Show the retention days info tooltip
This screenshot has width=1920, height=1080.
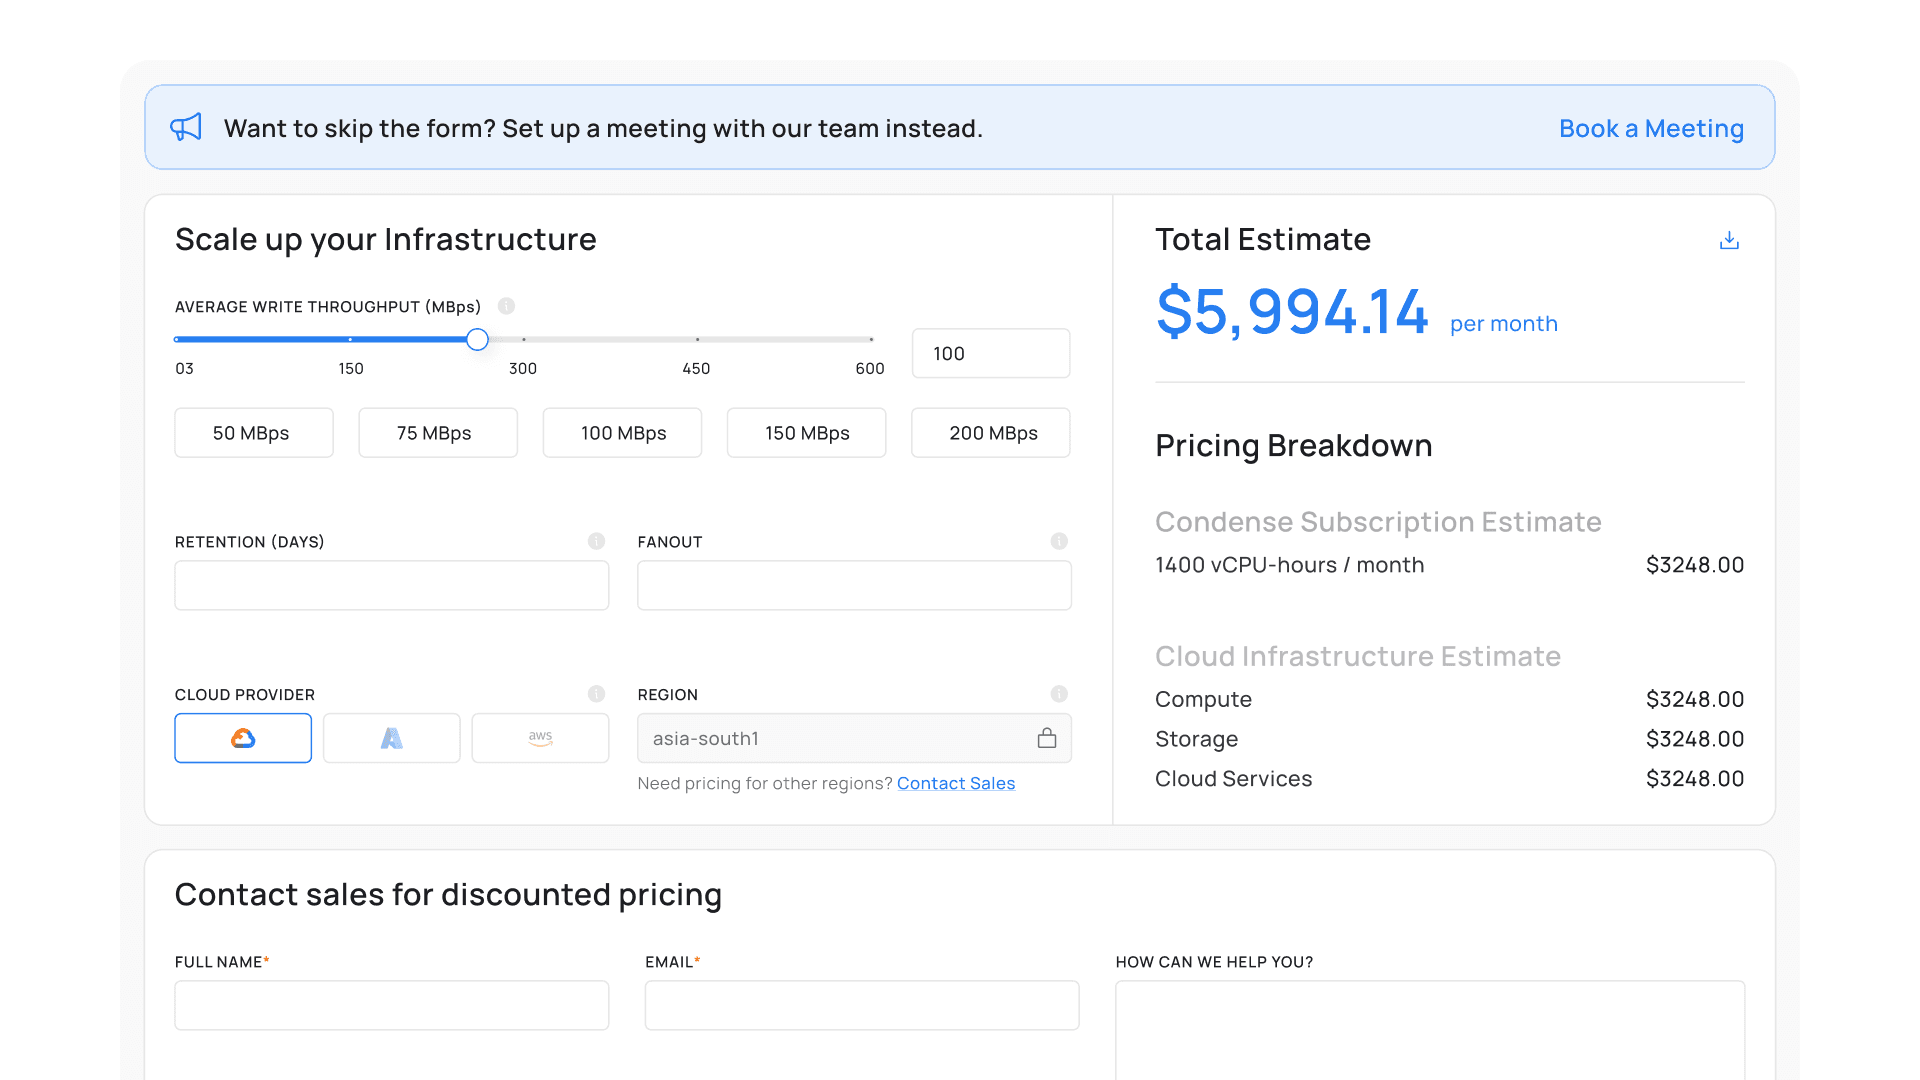click(596, 541)
